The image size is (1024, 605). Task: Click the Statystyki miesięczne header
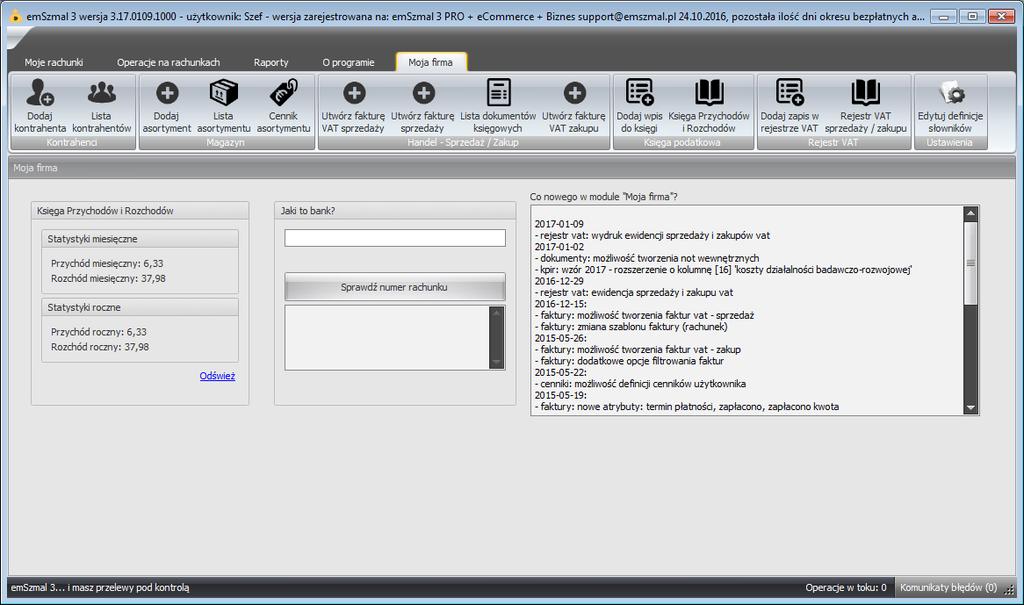(x=140, y=239)
